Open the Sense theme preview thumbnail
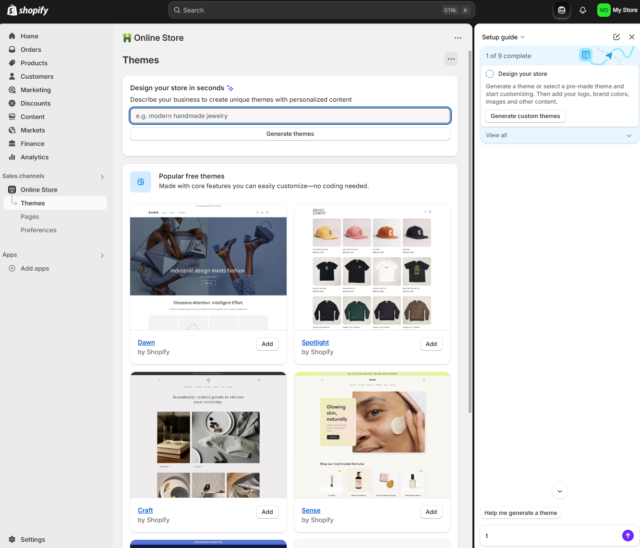The height and width of the screenshot is (548, 640). point(372,435)
